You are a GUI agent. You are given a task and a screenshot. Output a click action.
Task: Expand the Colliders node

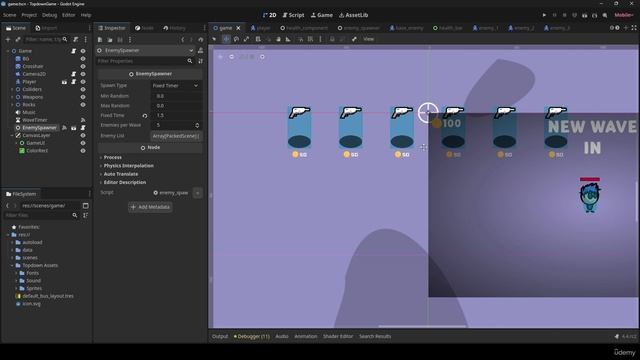(12, 89)
